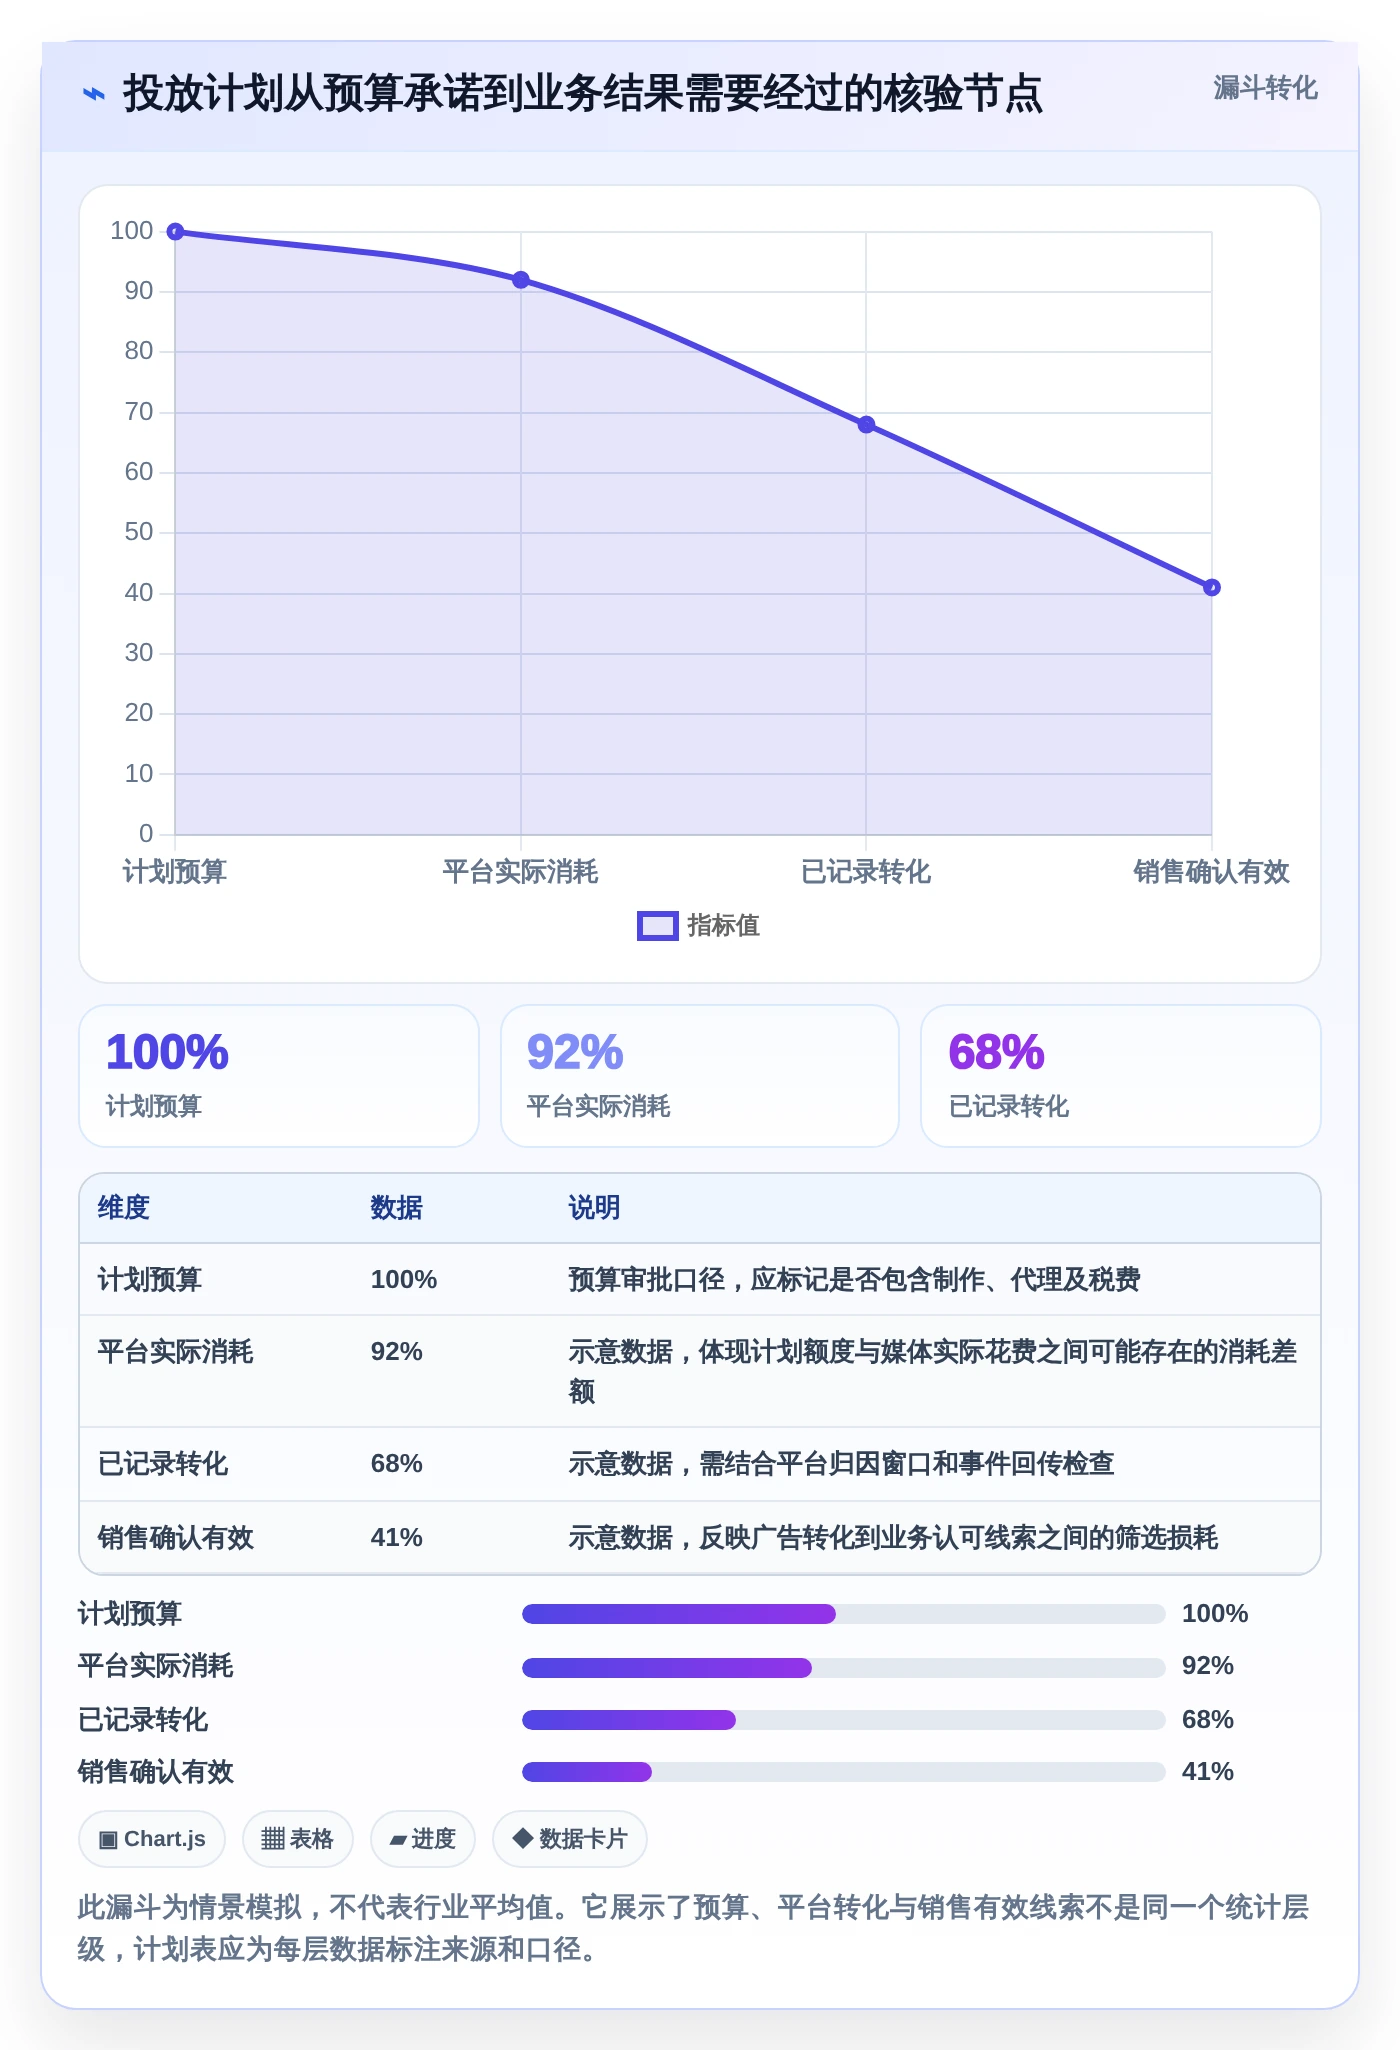
Task: Click the lightning icon beside the title
Action: click(x=93, y=95)
